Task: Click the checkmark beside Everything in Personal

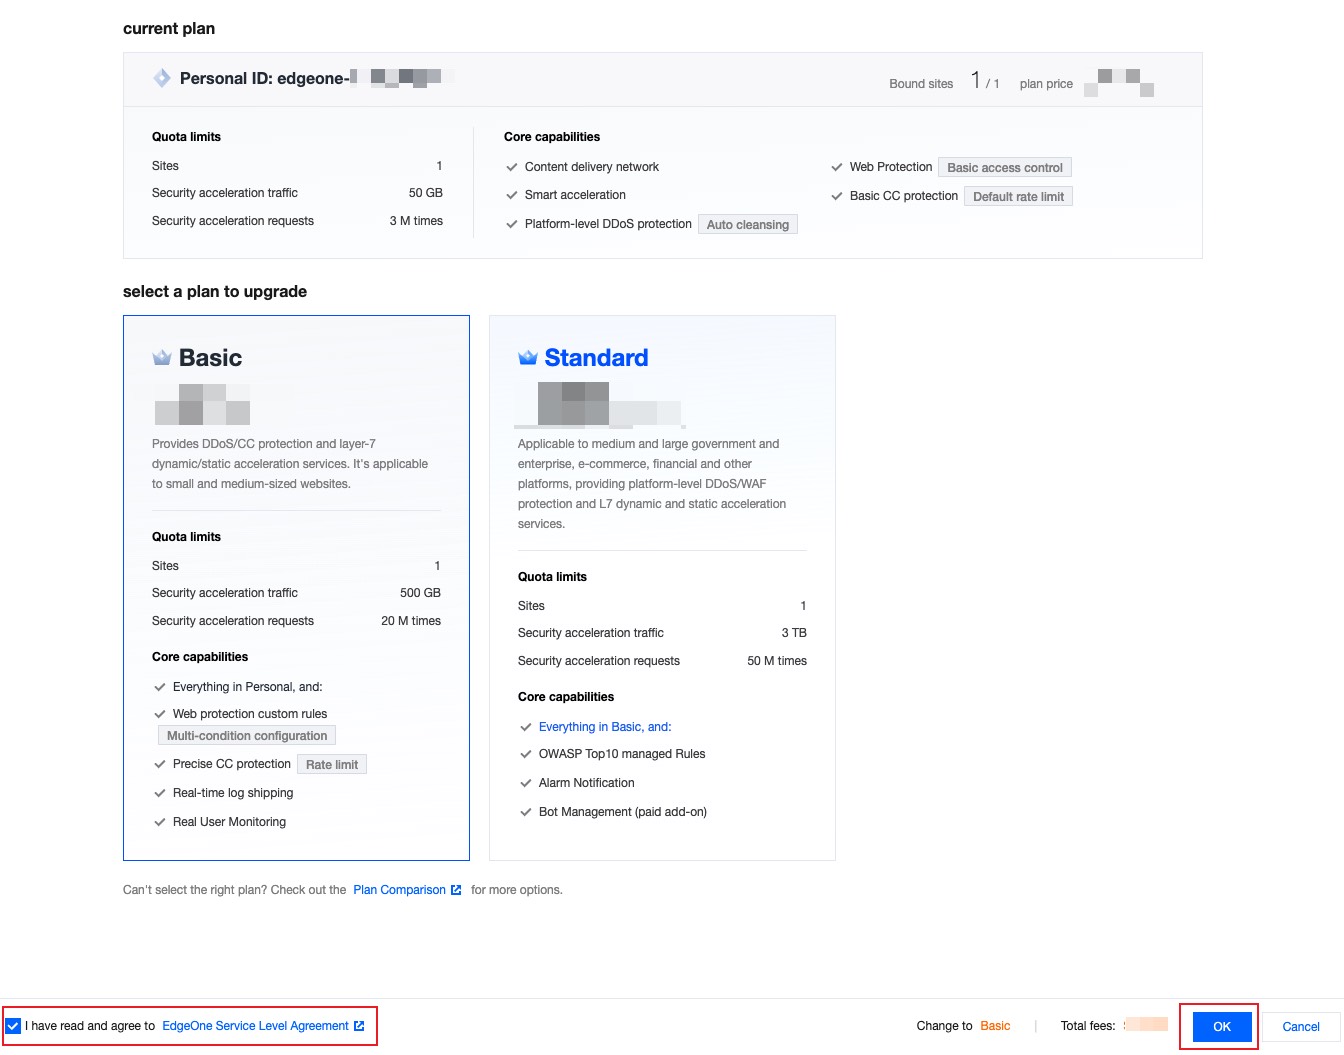Action: point(160,687)
